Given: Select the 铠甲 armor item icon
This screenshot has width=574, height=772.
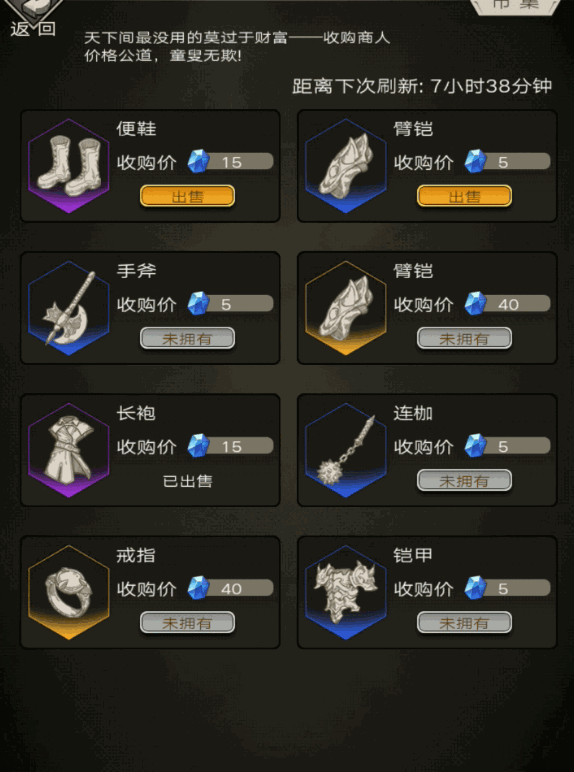Looking at the screenshot, I should (x=346, y=593).
